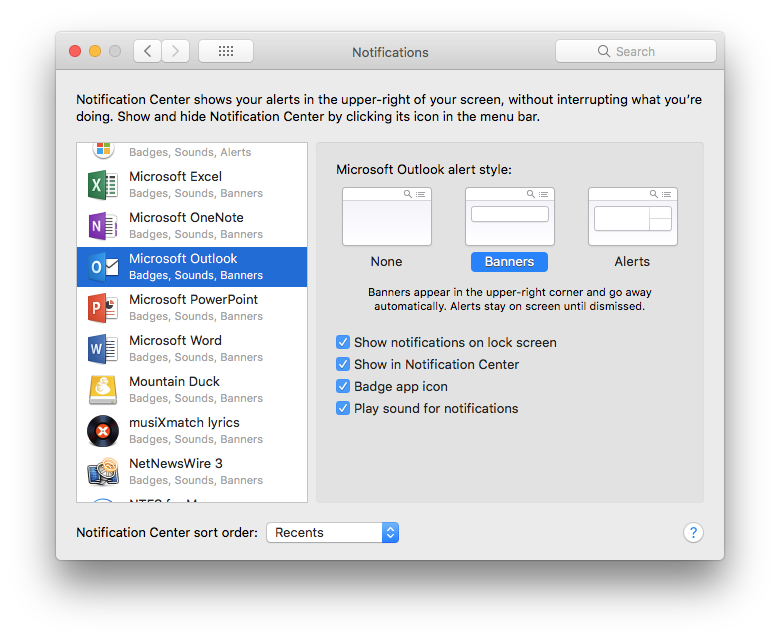Toggle Play sound for notifications
Image resolution: width=780 pixels, height=640 pixels.
(x=343, y=408)
